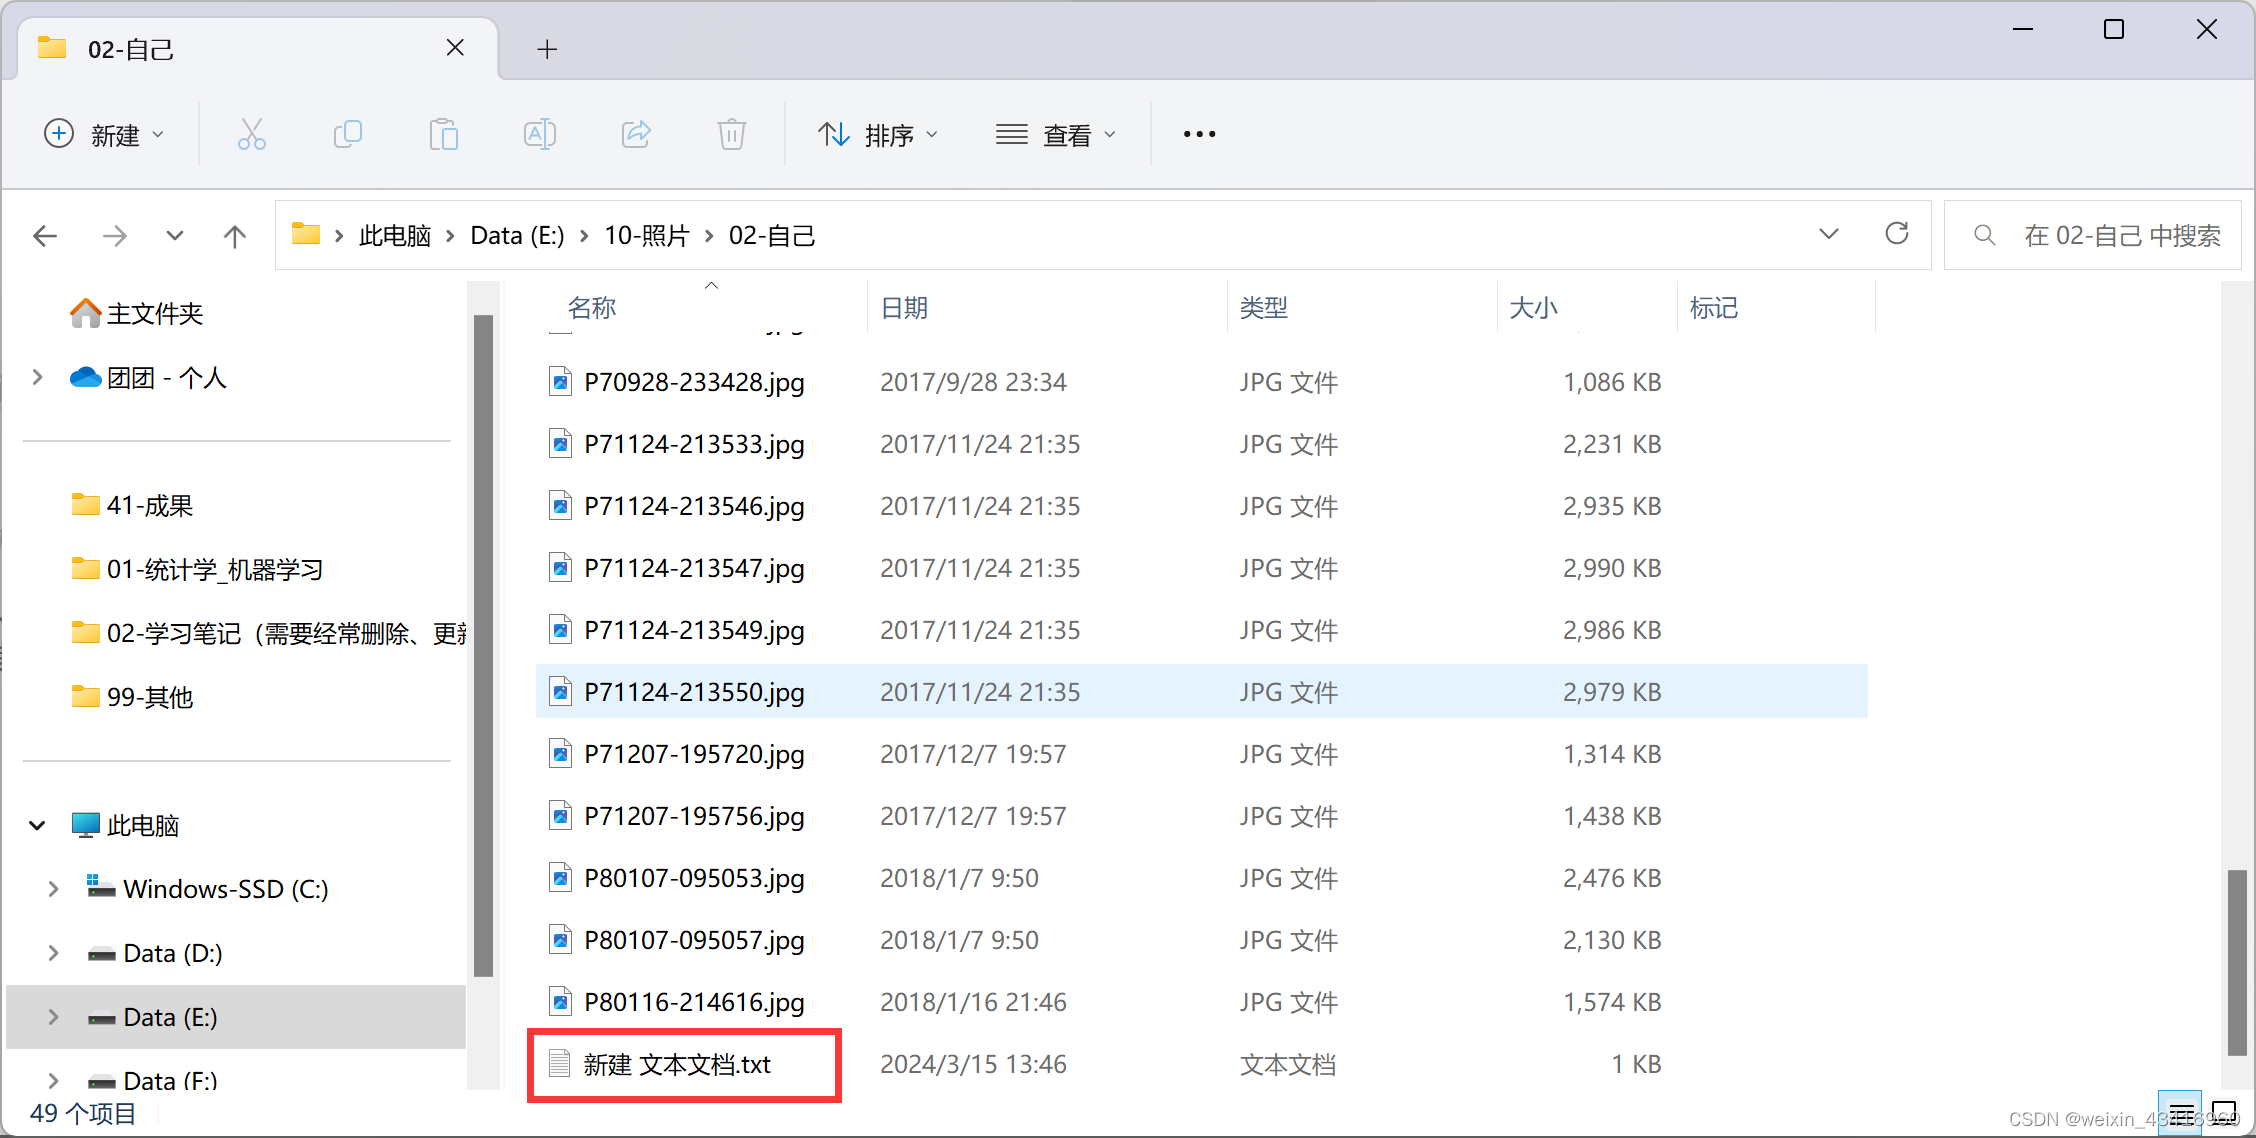The image size is (2256, 1138).
Task: Refresh the current folder view
Action: click(1896, 234)
